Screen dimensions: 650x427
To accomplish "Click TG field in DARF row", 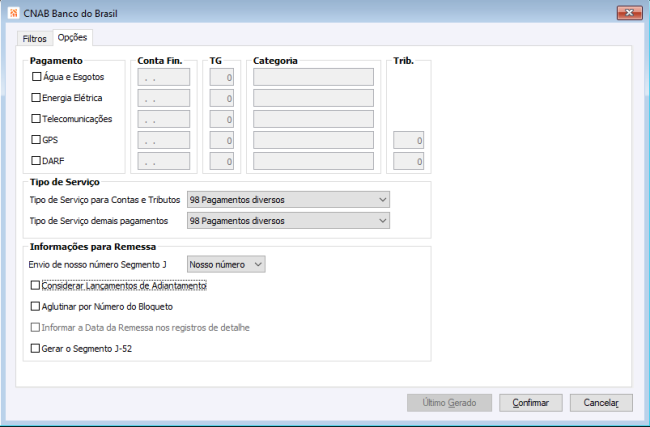I will point(222,161).
